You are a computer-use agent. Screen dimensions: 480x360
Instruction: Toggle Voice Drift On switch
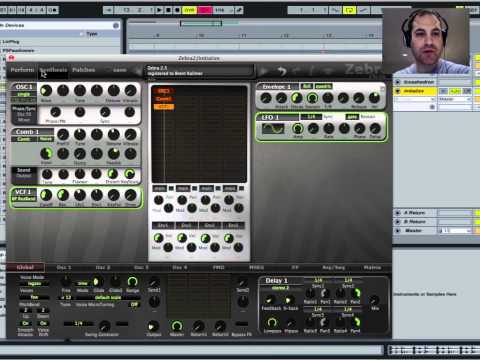(x=43, y=323)
